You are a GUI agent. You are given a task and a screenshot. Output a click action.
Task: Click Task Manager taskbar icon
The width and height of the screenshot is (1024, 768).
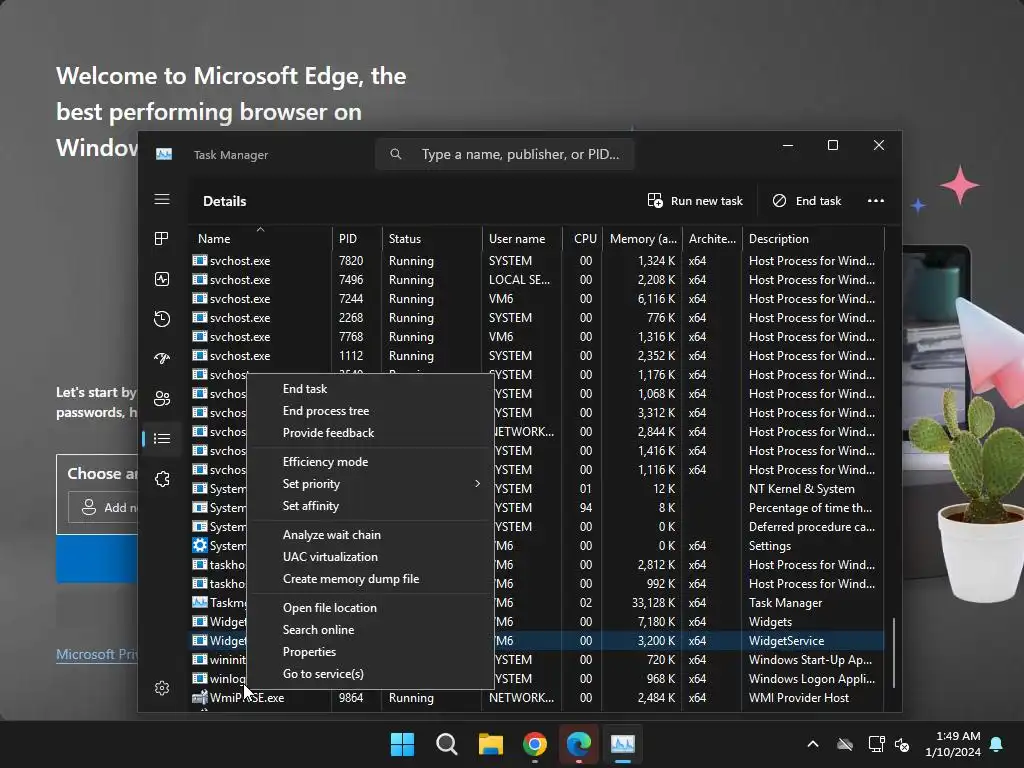tap(622, 744)
